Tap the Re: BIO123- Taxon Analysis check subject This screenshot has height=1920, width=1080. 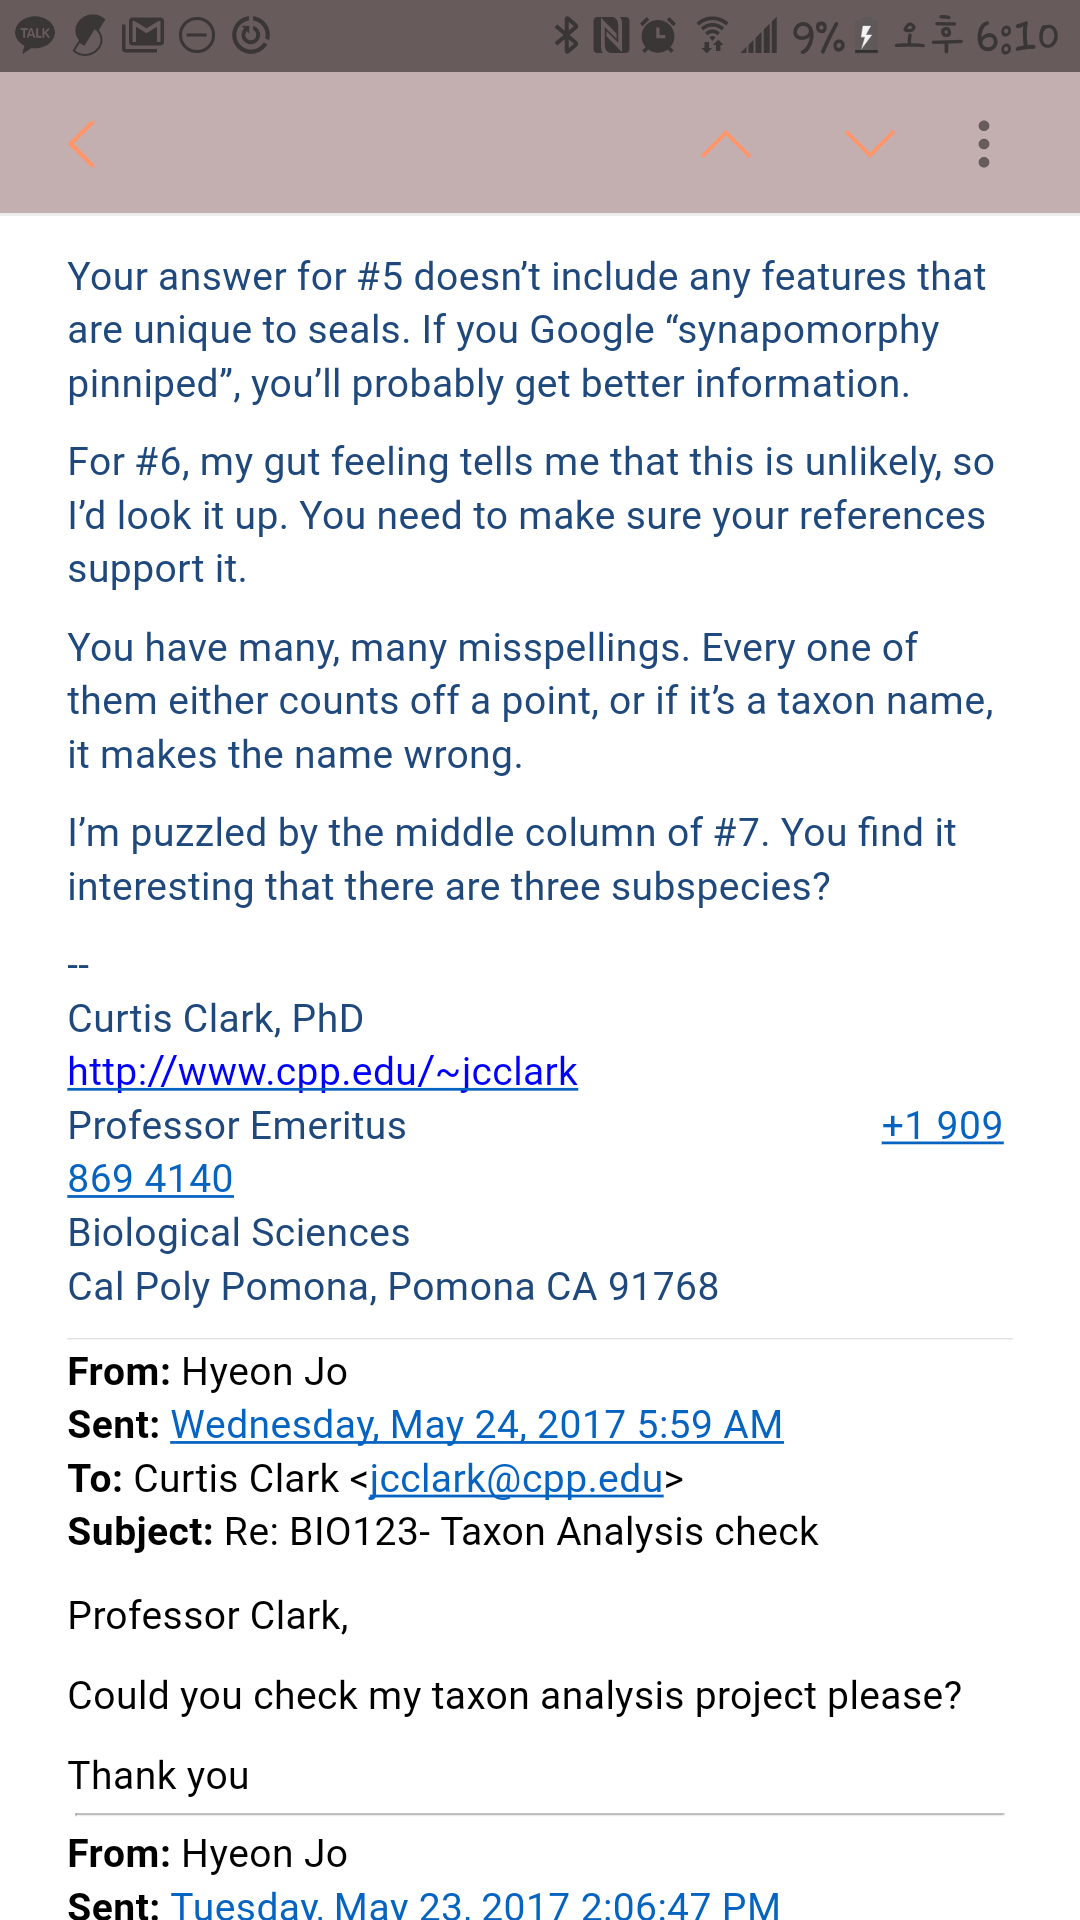(520, 1532)
